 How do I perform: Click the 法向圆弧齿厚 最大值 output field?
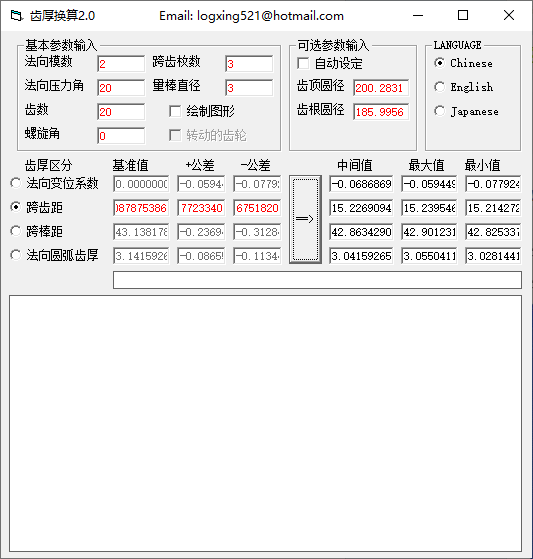coord(429,256)
